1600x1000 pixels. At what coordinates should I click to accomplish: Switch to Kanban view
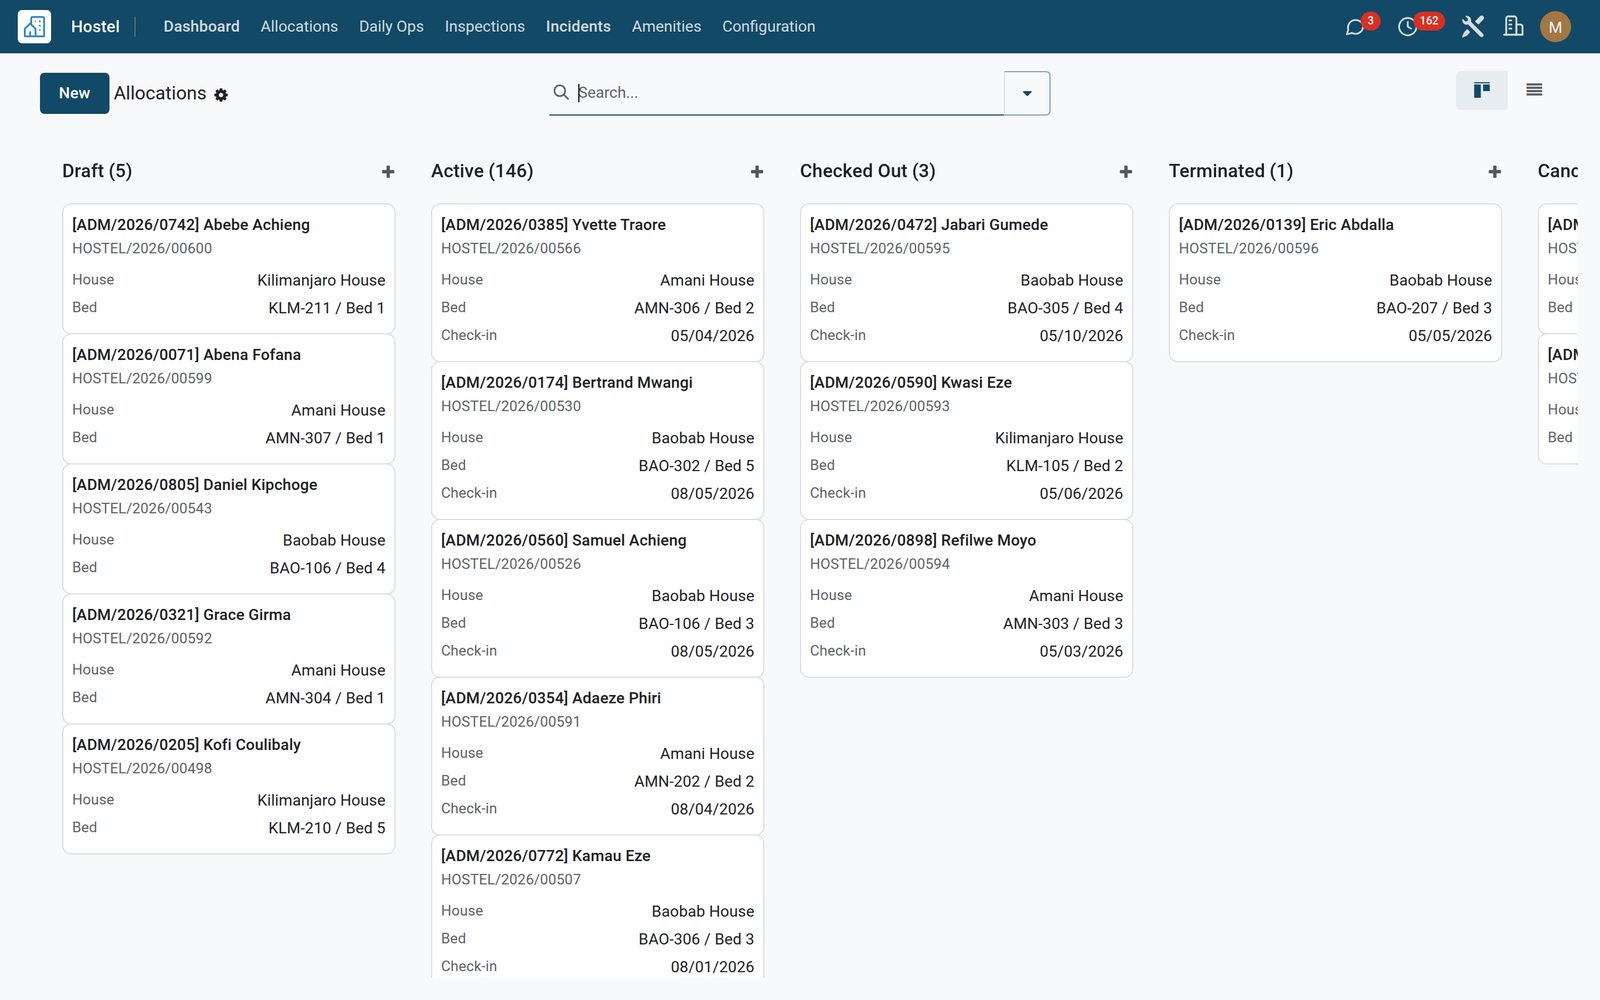1482,91
